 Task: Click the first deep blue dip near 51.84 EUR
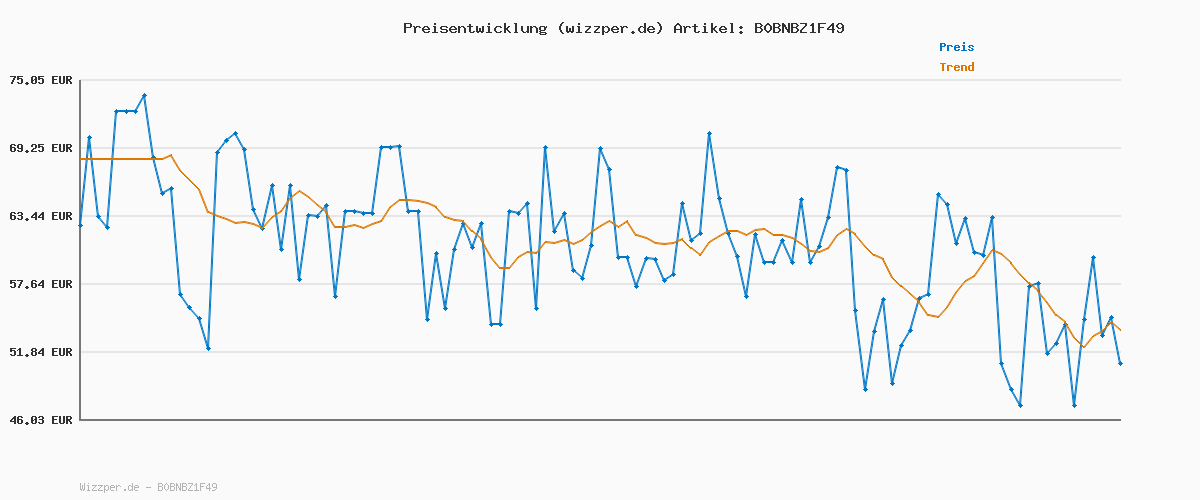tap(208, 348)
